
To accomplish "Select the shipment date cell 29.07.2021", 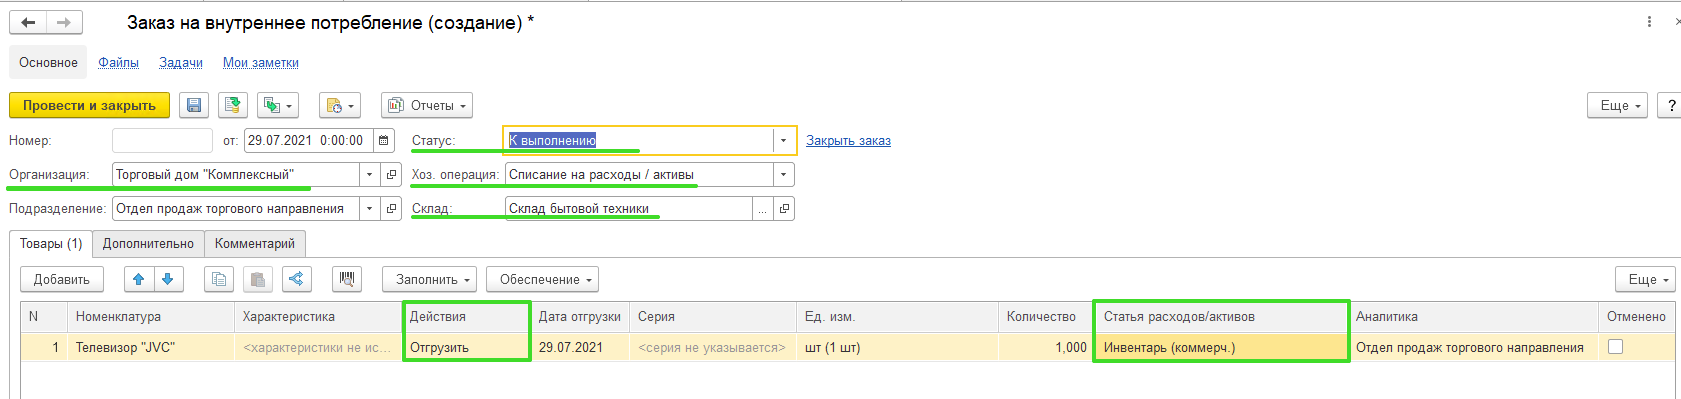I will click(581, 347).
